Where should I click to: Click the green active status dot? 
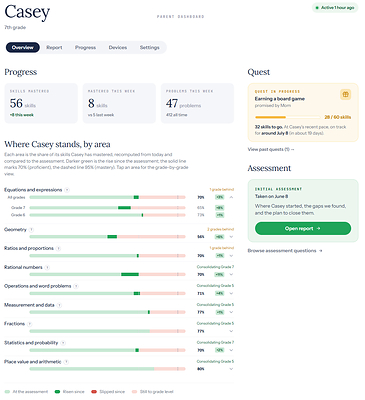317,8
